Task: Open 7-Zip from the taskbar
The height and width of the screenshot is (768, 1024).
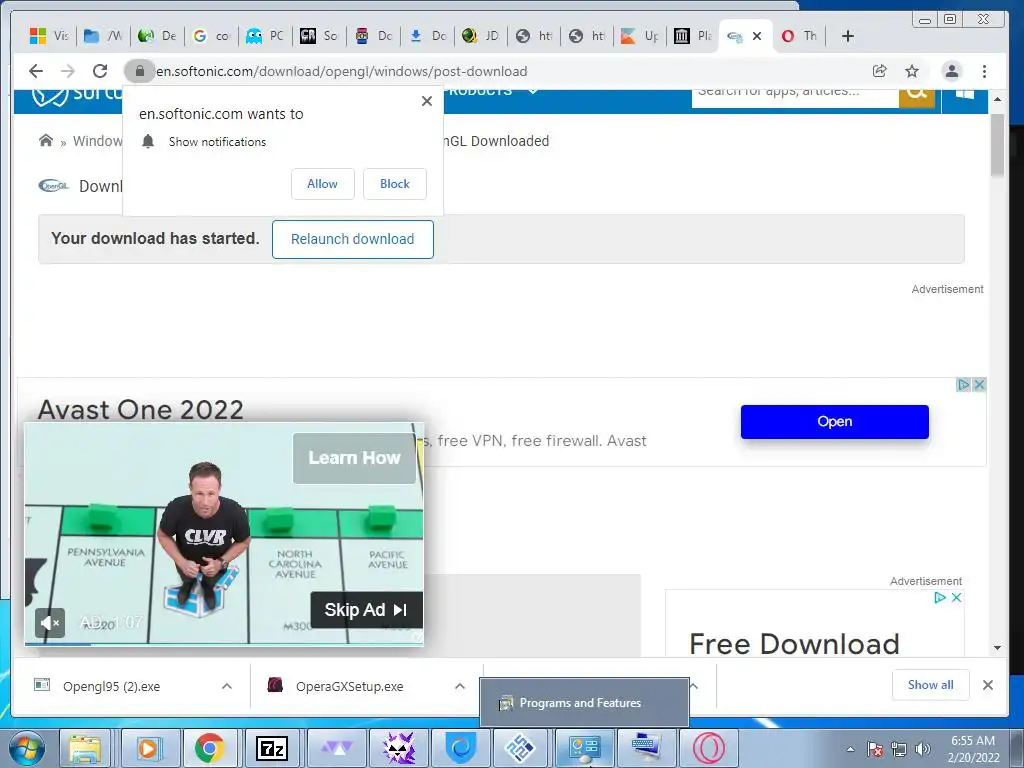Action: [272, 748]
